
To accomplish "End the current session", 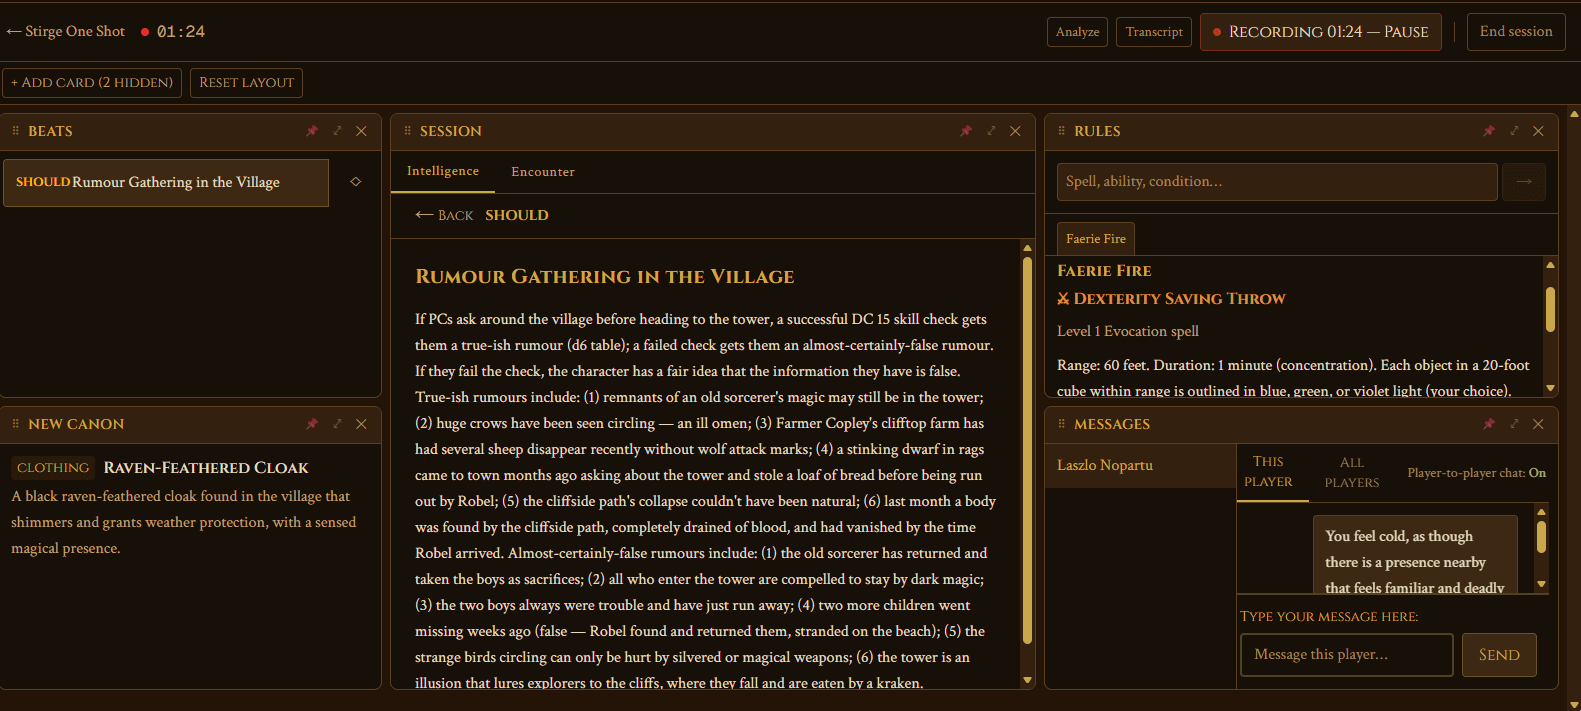I will coord(1516,32).
